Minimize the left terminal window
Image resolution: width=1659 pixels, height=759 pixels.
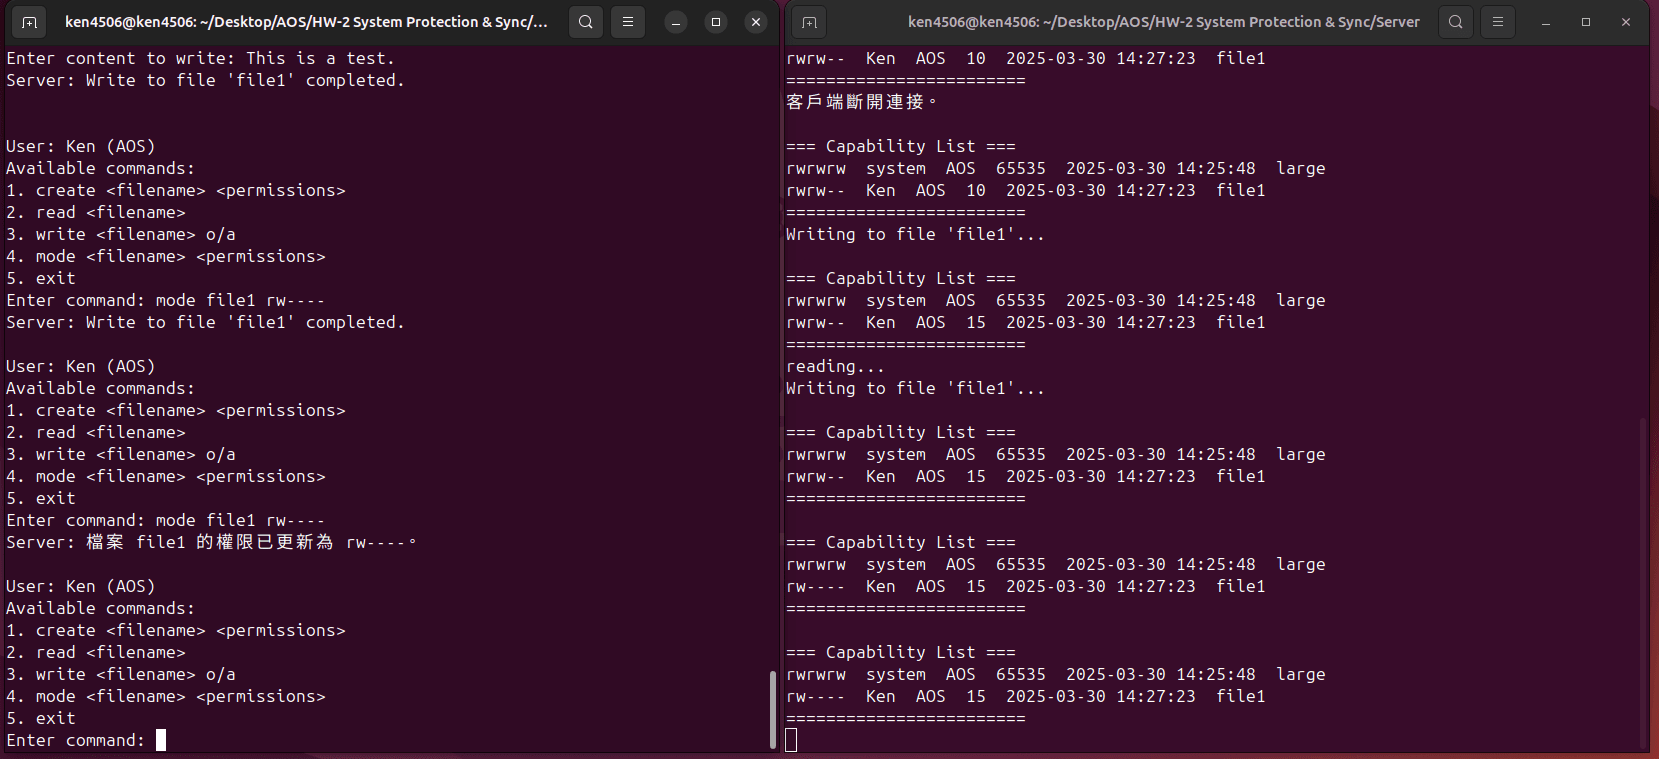pyautogui.click(x=676, y=22)
